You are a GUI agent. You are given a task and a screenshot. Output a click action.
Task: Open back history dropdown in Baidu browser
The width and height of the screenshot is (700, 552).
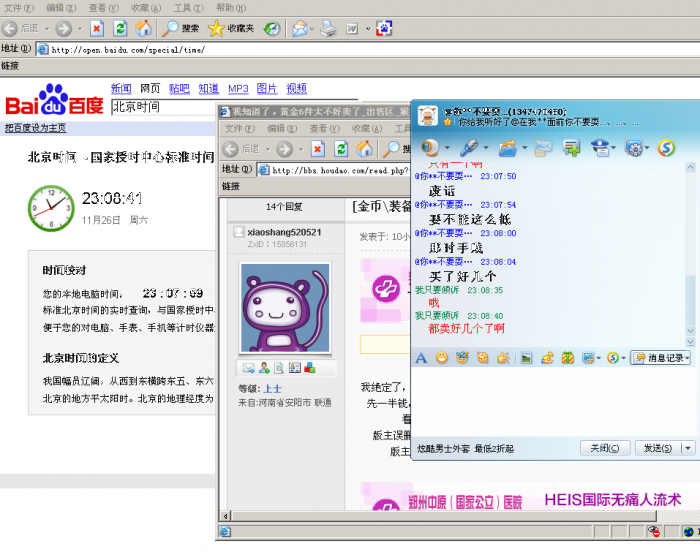point(46,29)
